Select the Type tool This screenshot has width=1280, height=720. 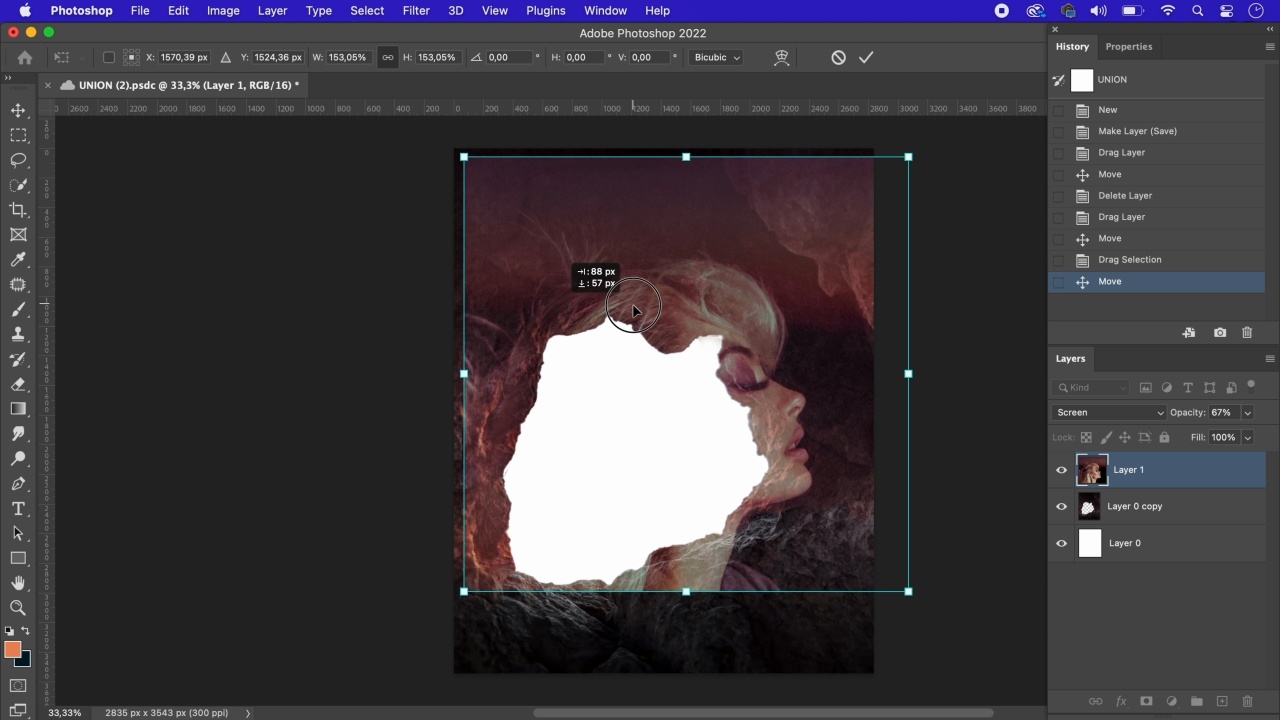coord(18,509)
